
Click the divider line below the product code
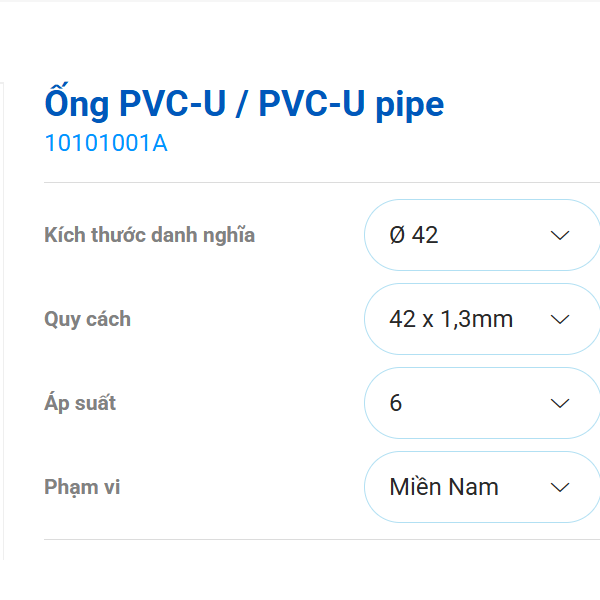coord(320,182)
